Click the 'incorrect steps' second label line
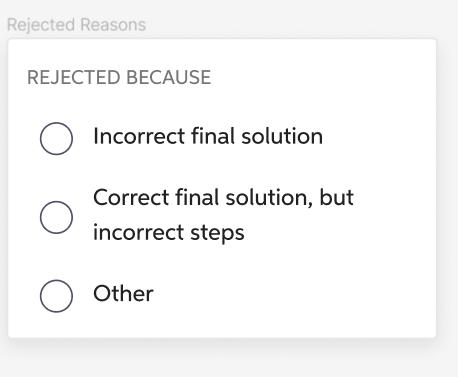Screen dimensions: 458x377 pyautogui.click(x=169, y=232)
